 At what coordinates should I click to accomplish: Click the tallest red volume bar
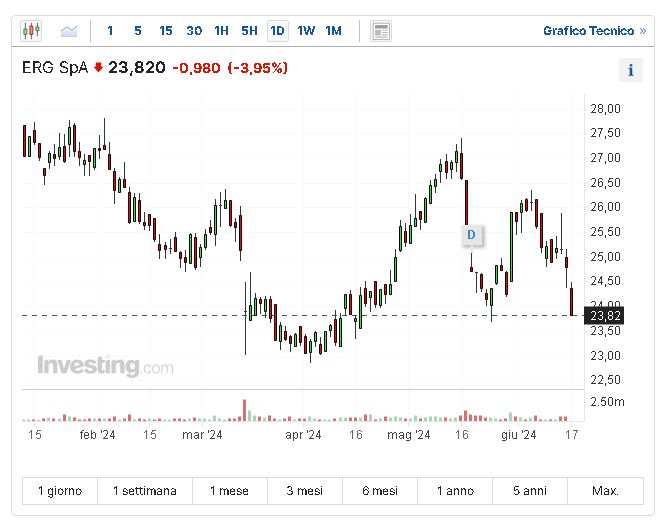click(x=245, y=410)
